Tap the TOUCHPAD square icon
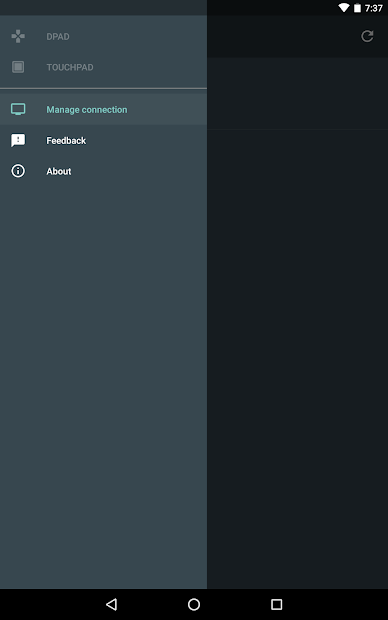Screen dimensions: 388x620 click(x=18, y=67)
